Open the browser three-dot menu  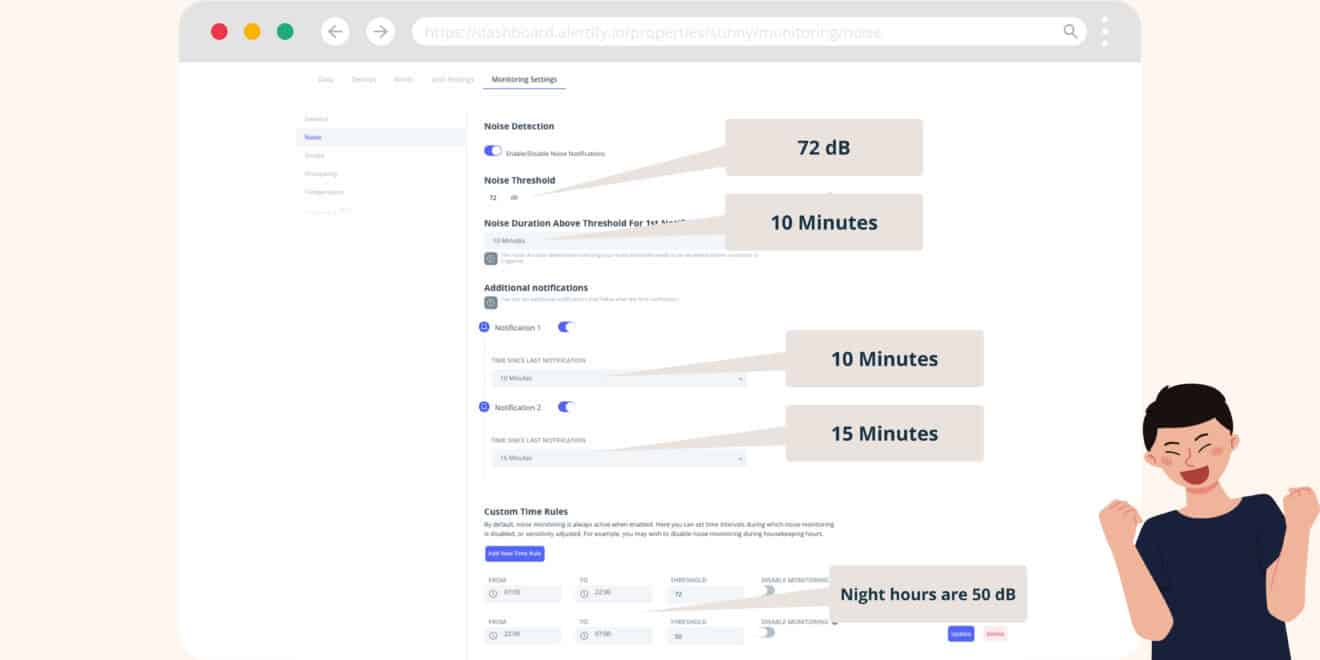(x=1104, y=32)
